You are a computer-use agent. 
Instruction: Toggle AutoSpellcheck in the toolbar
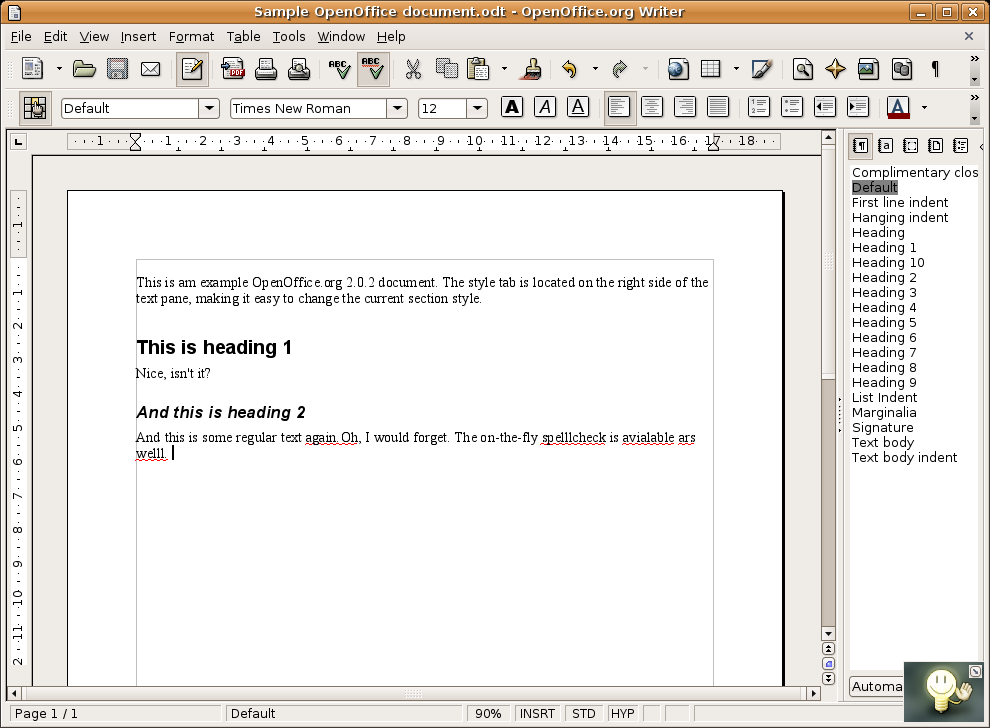[x=373, y=69]
